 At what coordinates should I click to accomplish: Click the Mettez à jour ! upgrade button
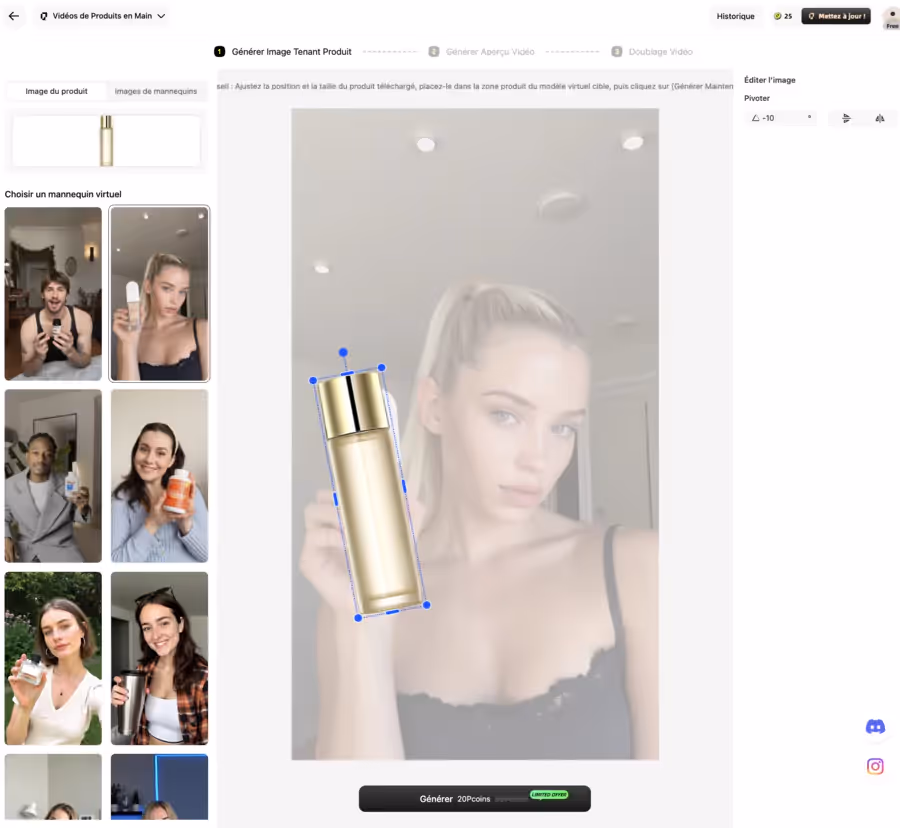click(x=836, y=16)
